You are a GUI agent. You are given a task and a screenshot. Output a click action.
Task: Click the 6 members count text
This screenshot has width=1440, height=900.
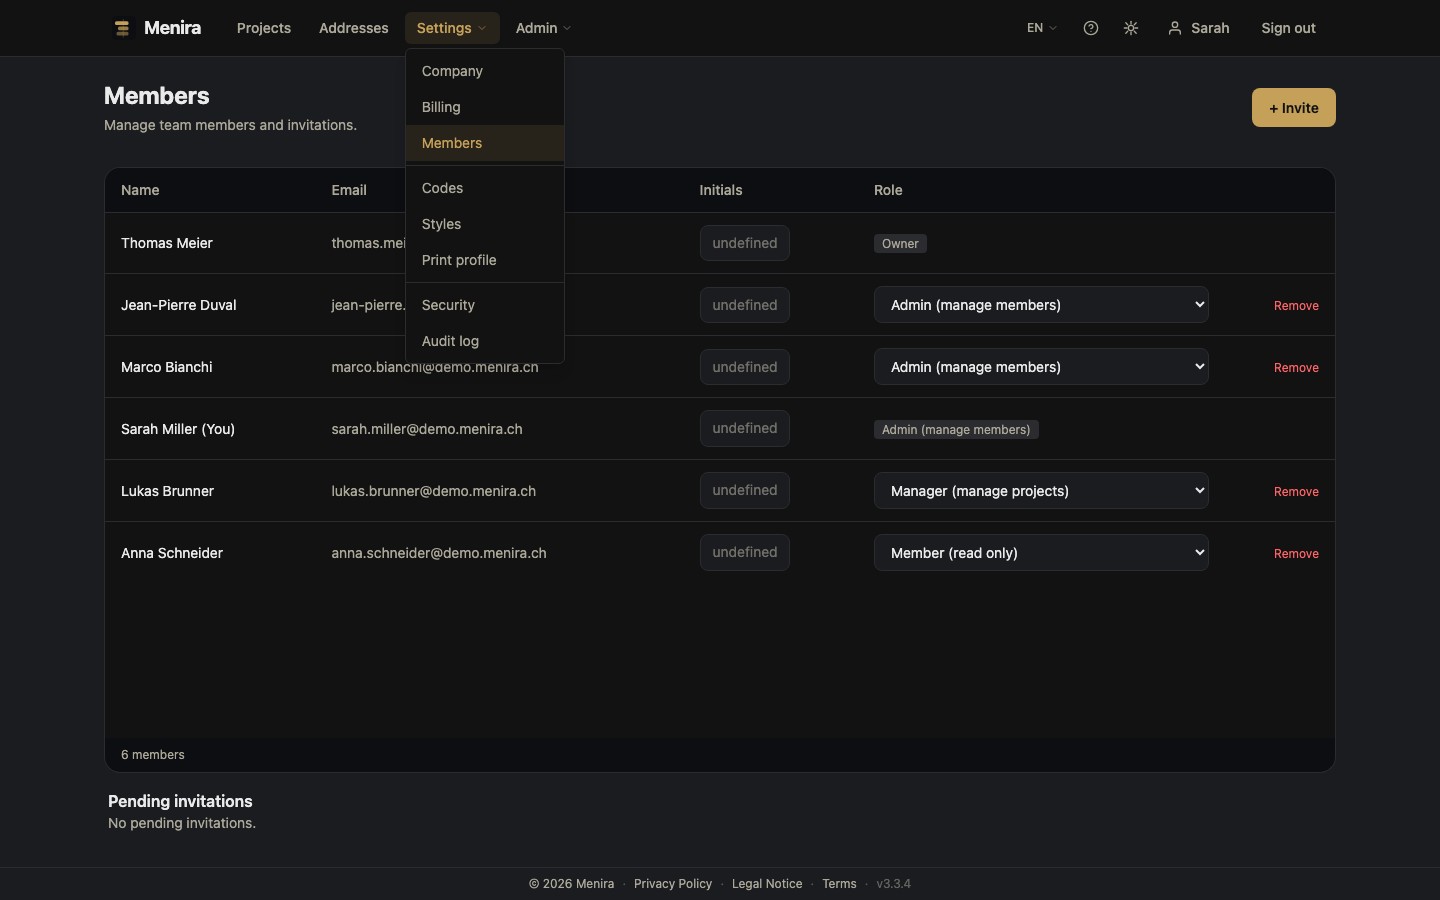pyautogui.click(x=153, y=755)
